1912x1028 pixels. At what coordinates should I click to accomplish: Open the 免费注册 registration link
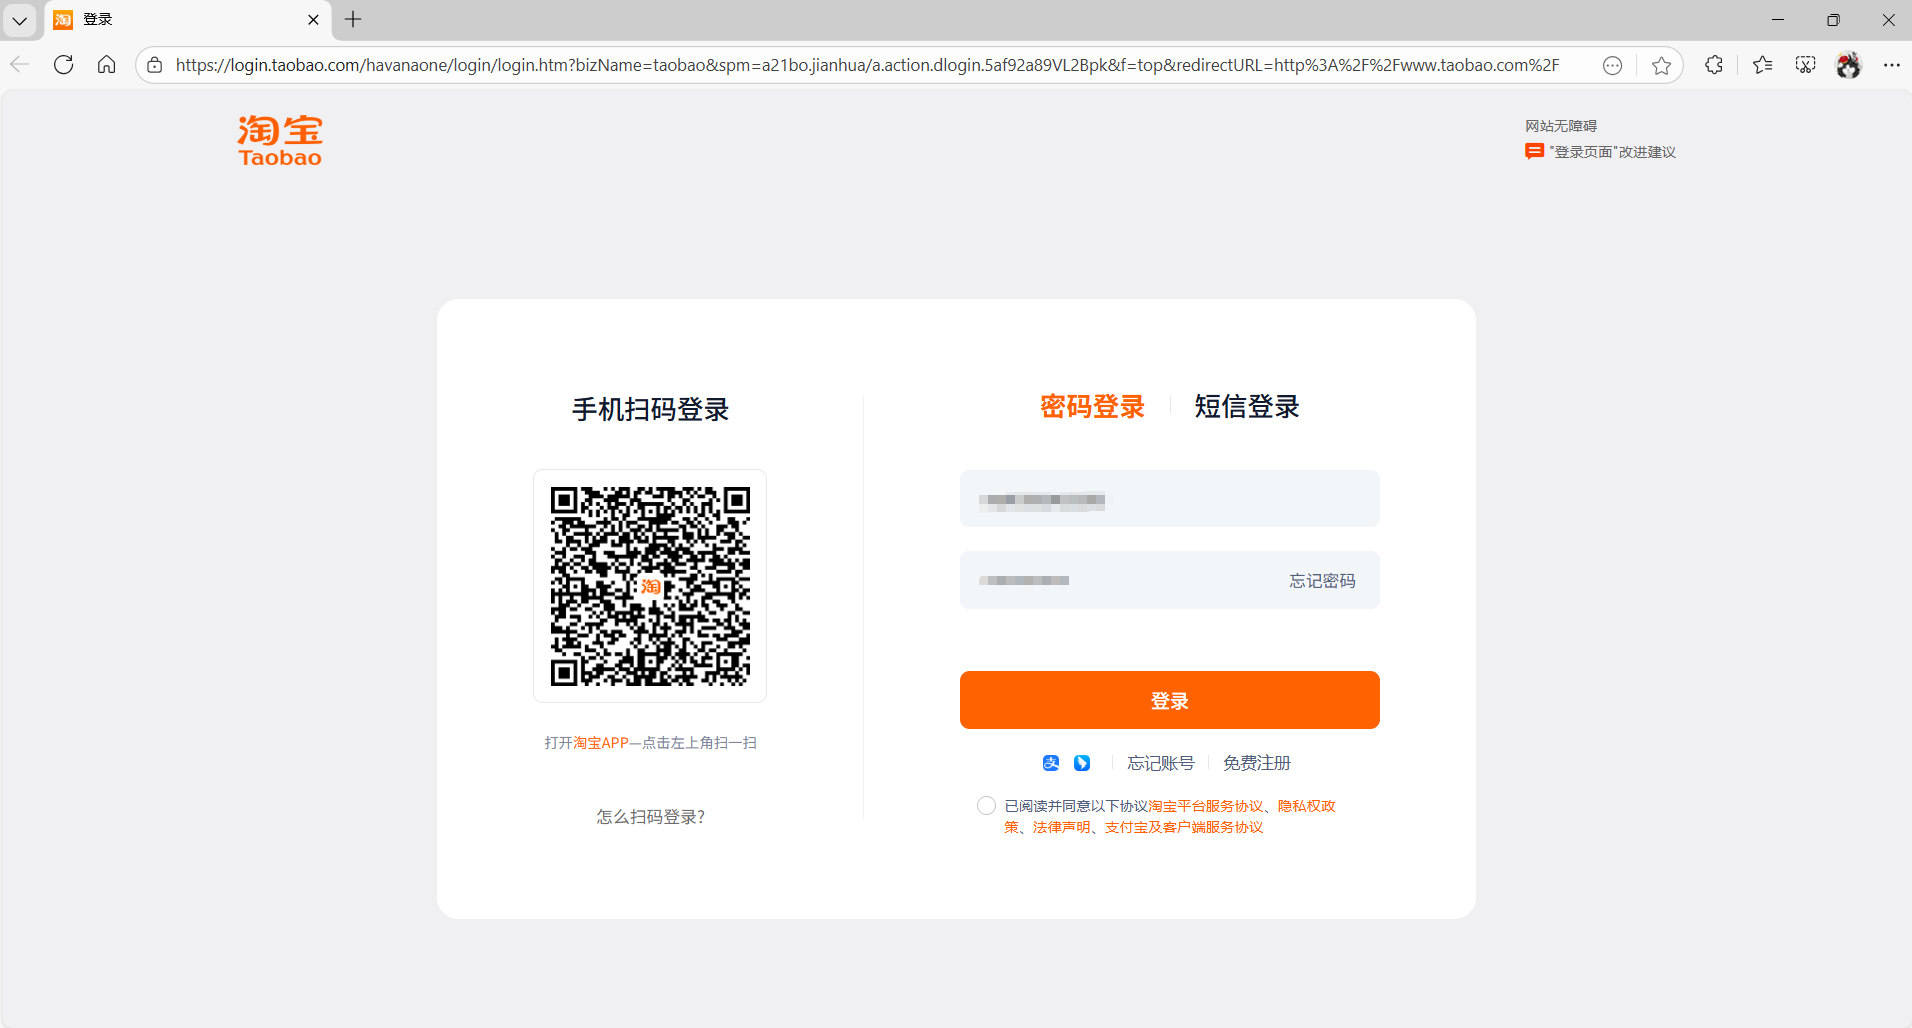coord(1256,762)
